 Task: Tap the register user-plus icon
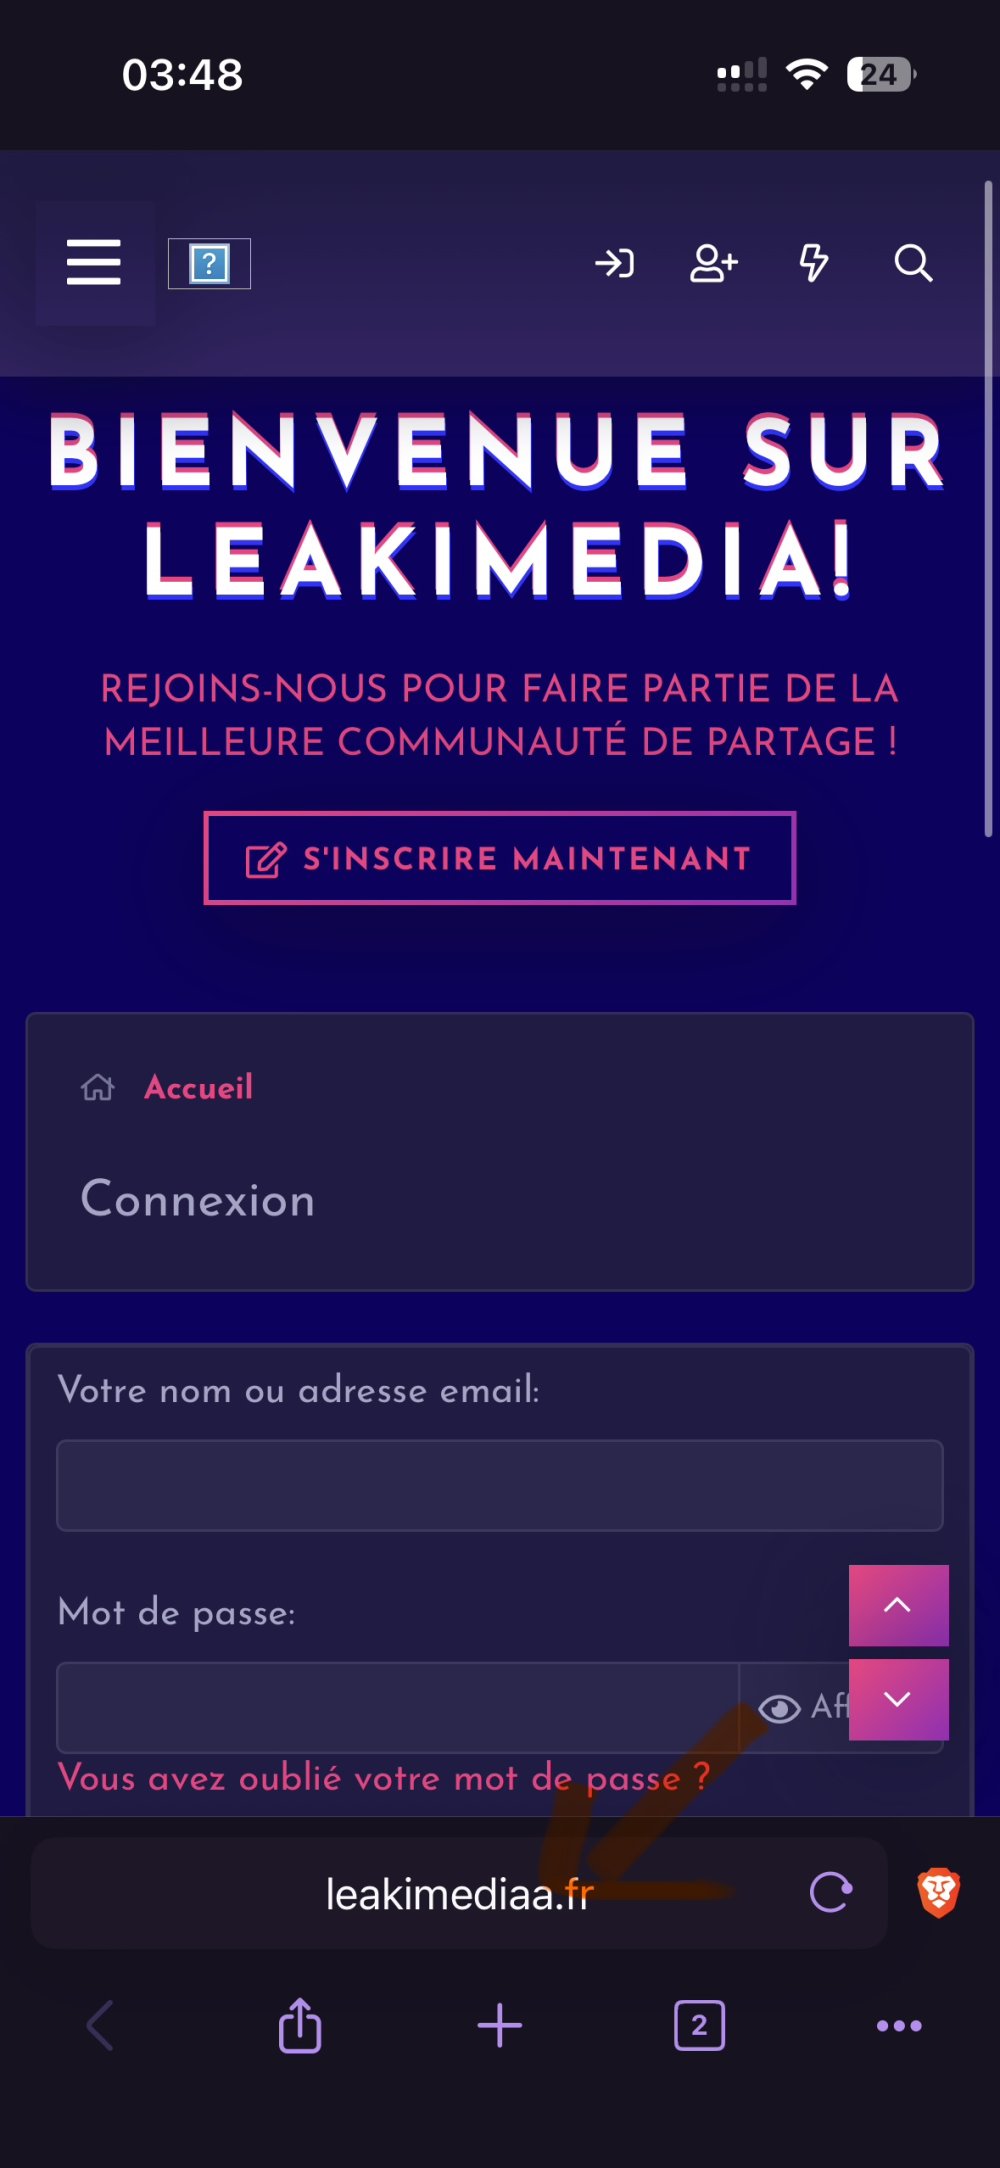714,263
